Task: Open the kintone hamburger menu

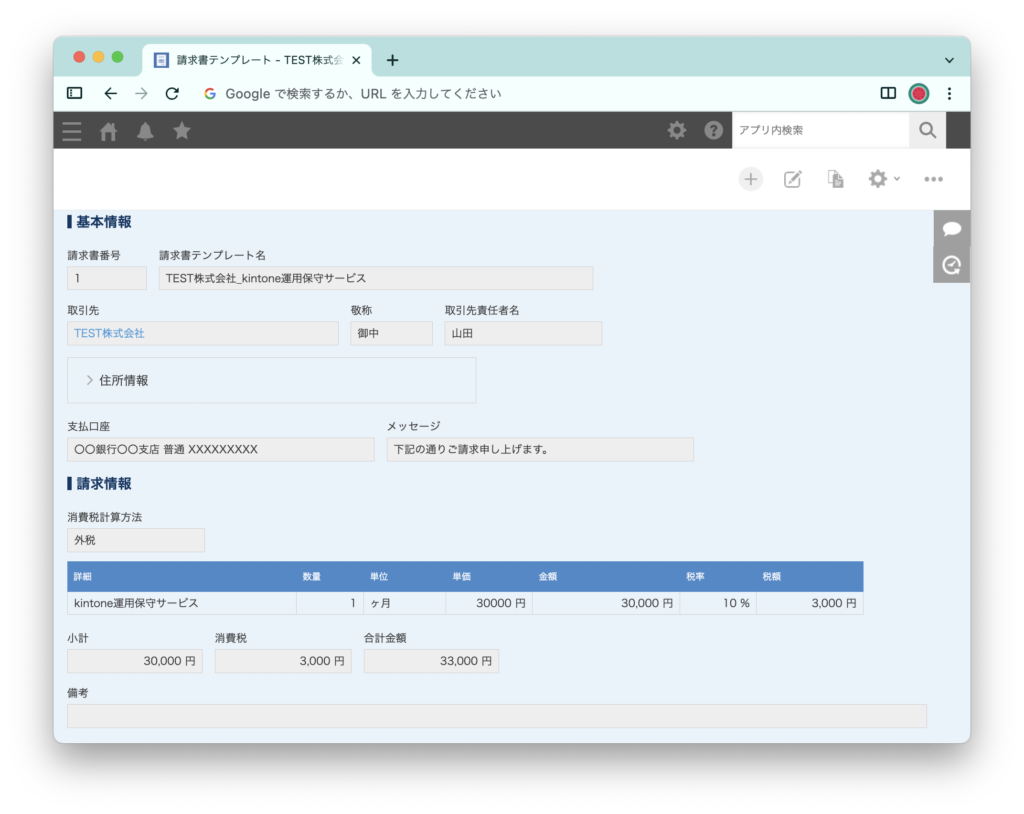Action: click(x=72, y=131)
